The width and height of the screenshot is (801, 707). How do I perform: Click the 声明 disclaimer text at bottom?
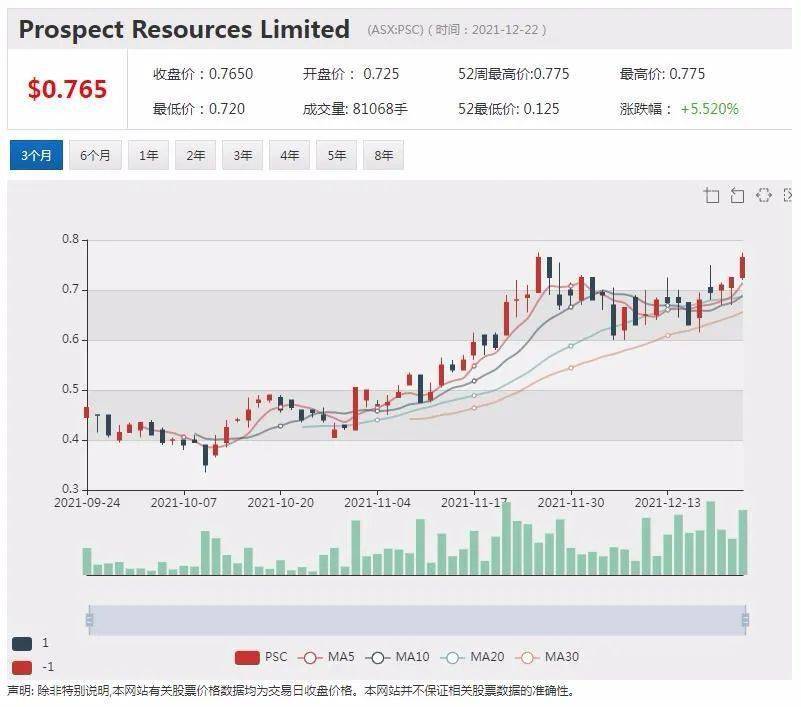pos(291,691)
